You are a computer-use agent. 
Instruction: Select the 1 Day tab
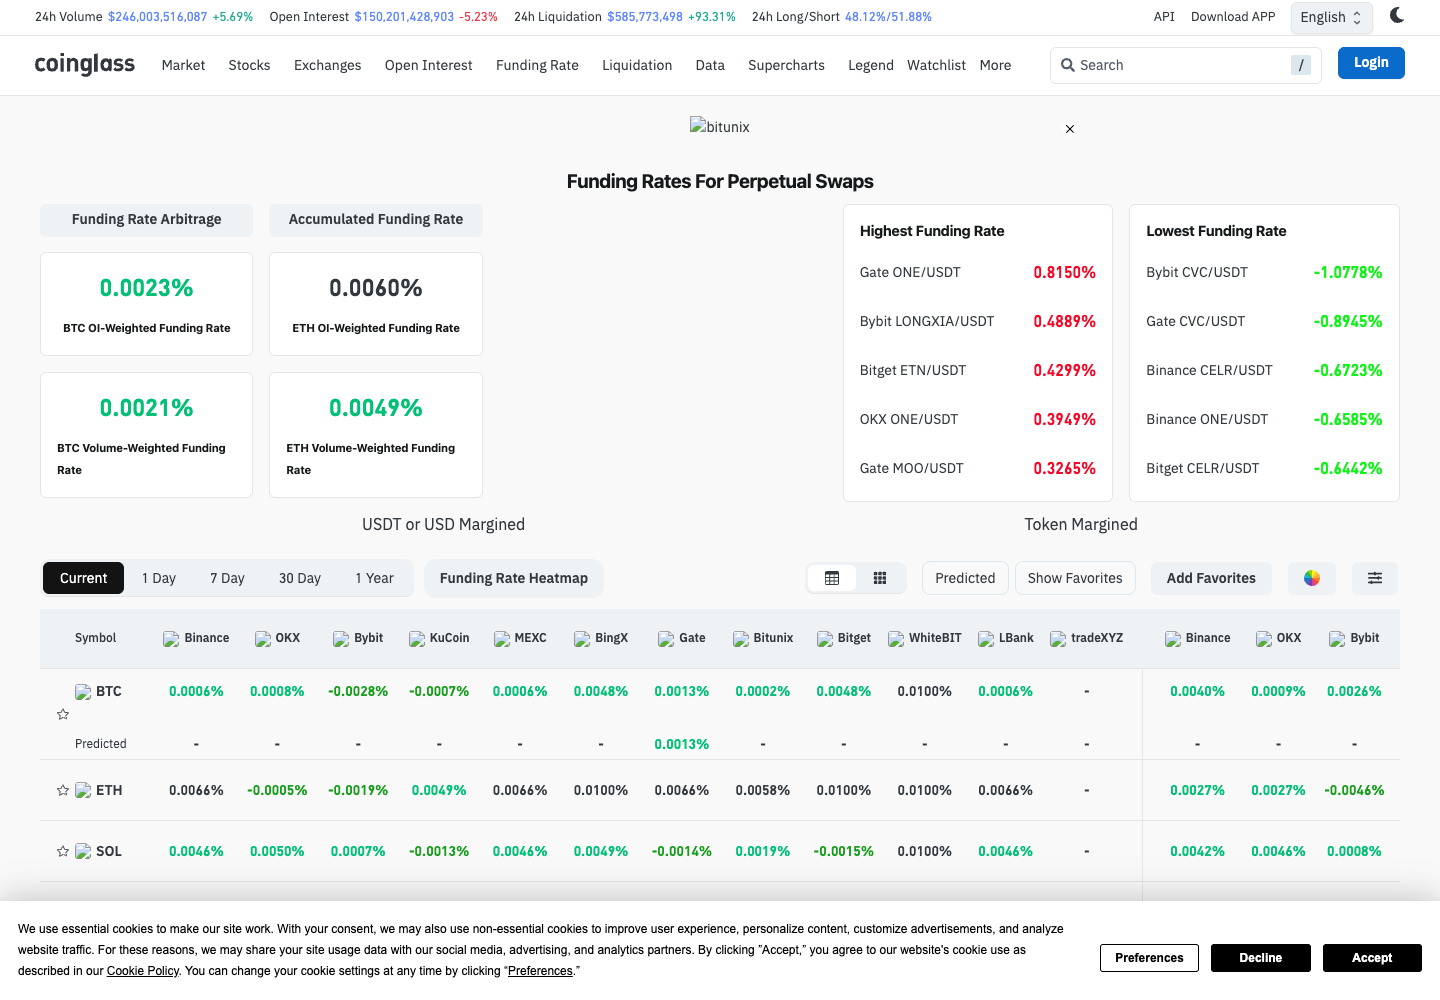pos(159,578)
